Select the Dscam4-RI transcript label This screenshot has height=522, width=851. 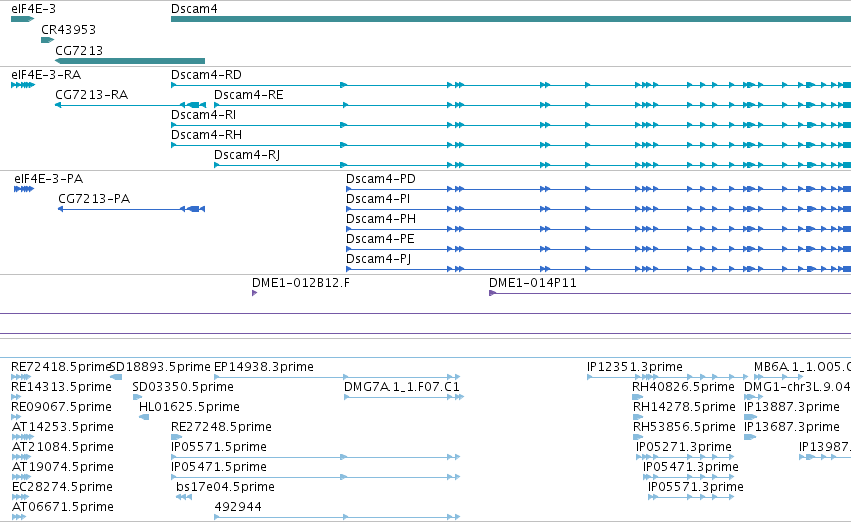tap(204, 115)
